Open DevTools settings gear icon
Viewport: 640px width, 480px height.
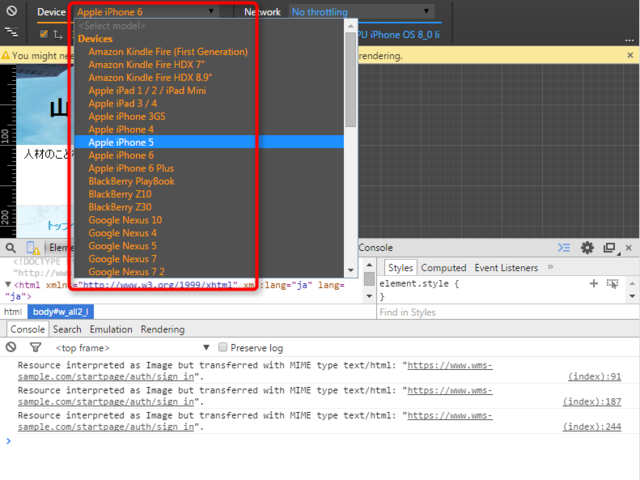click(x=587, y=247)
